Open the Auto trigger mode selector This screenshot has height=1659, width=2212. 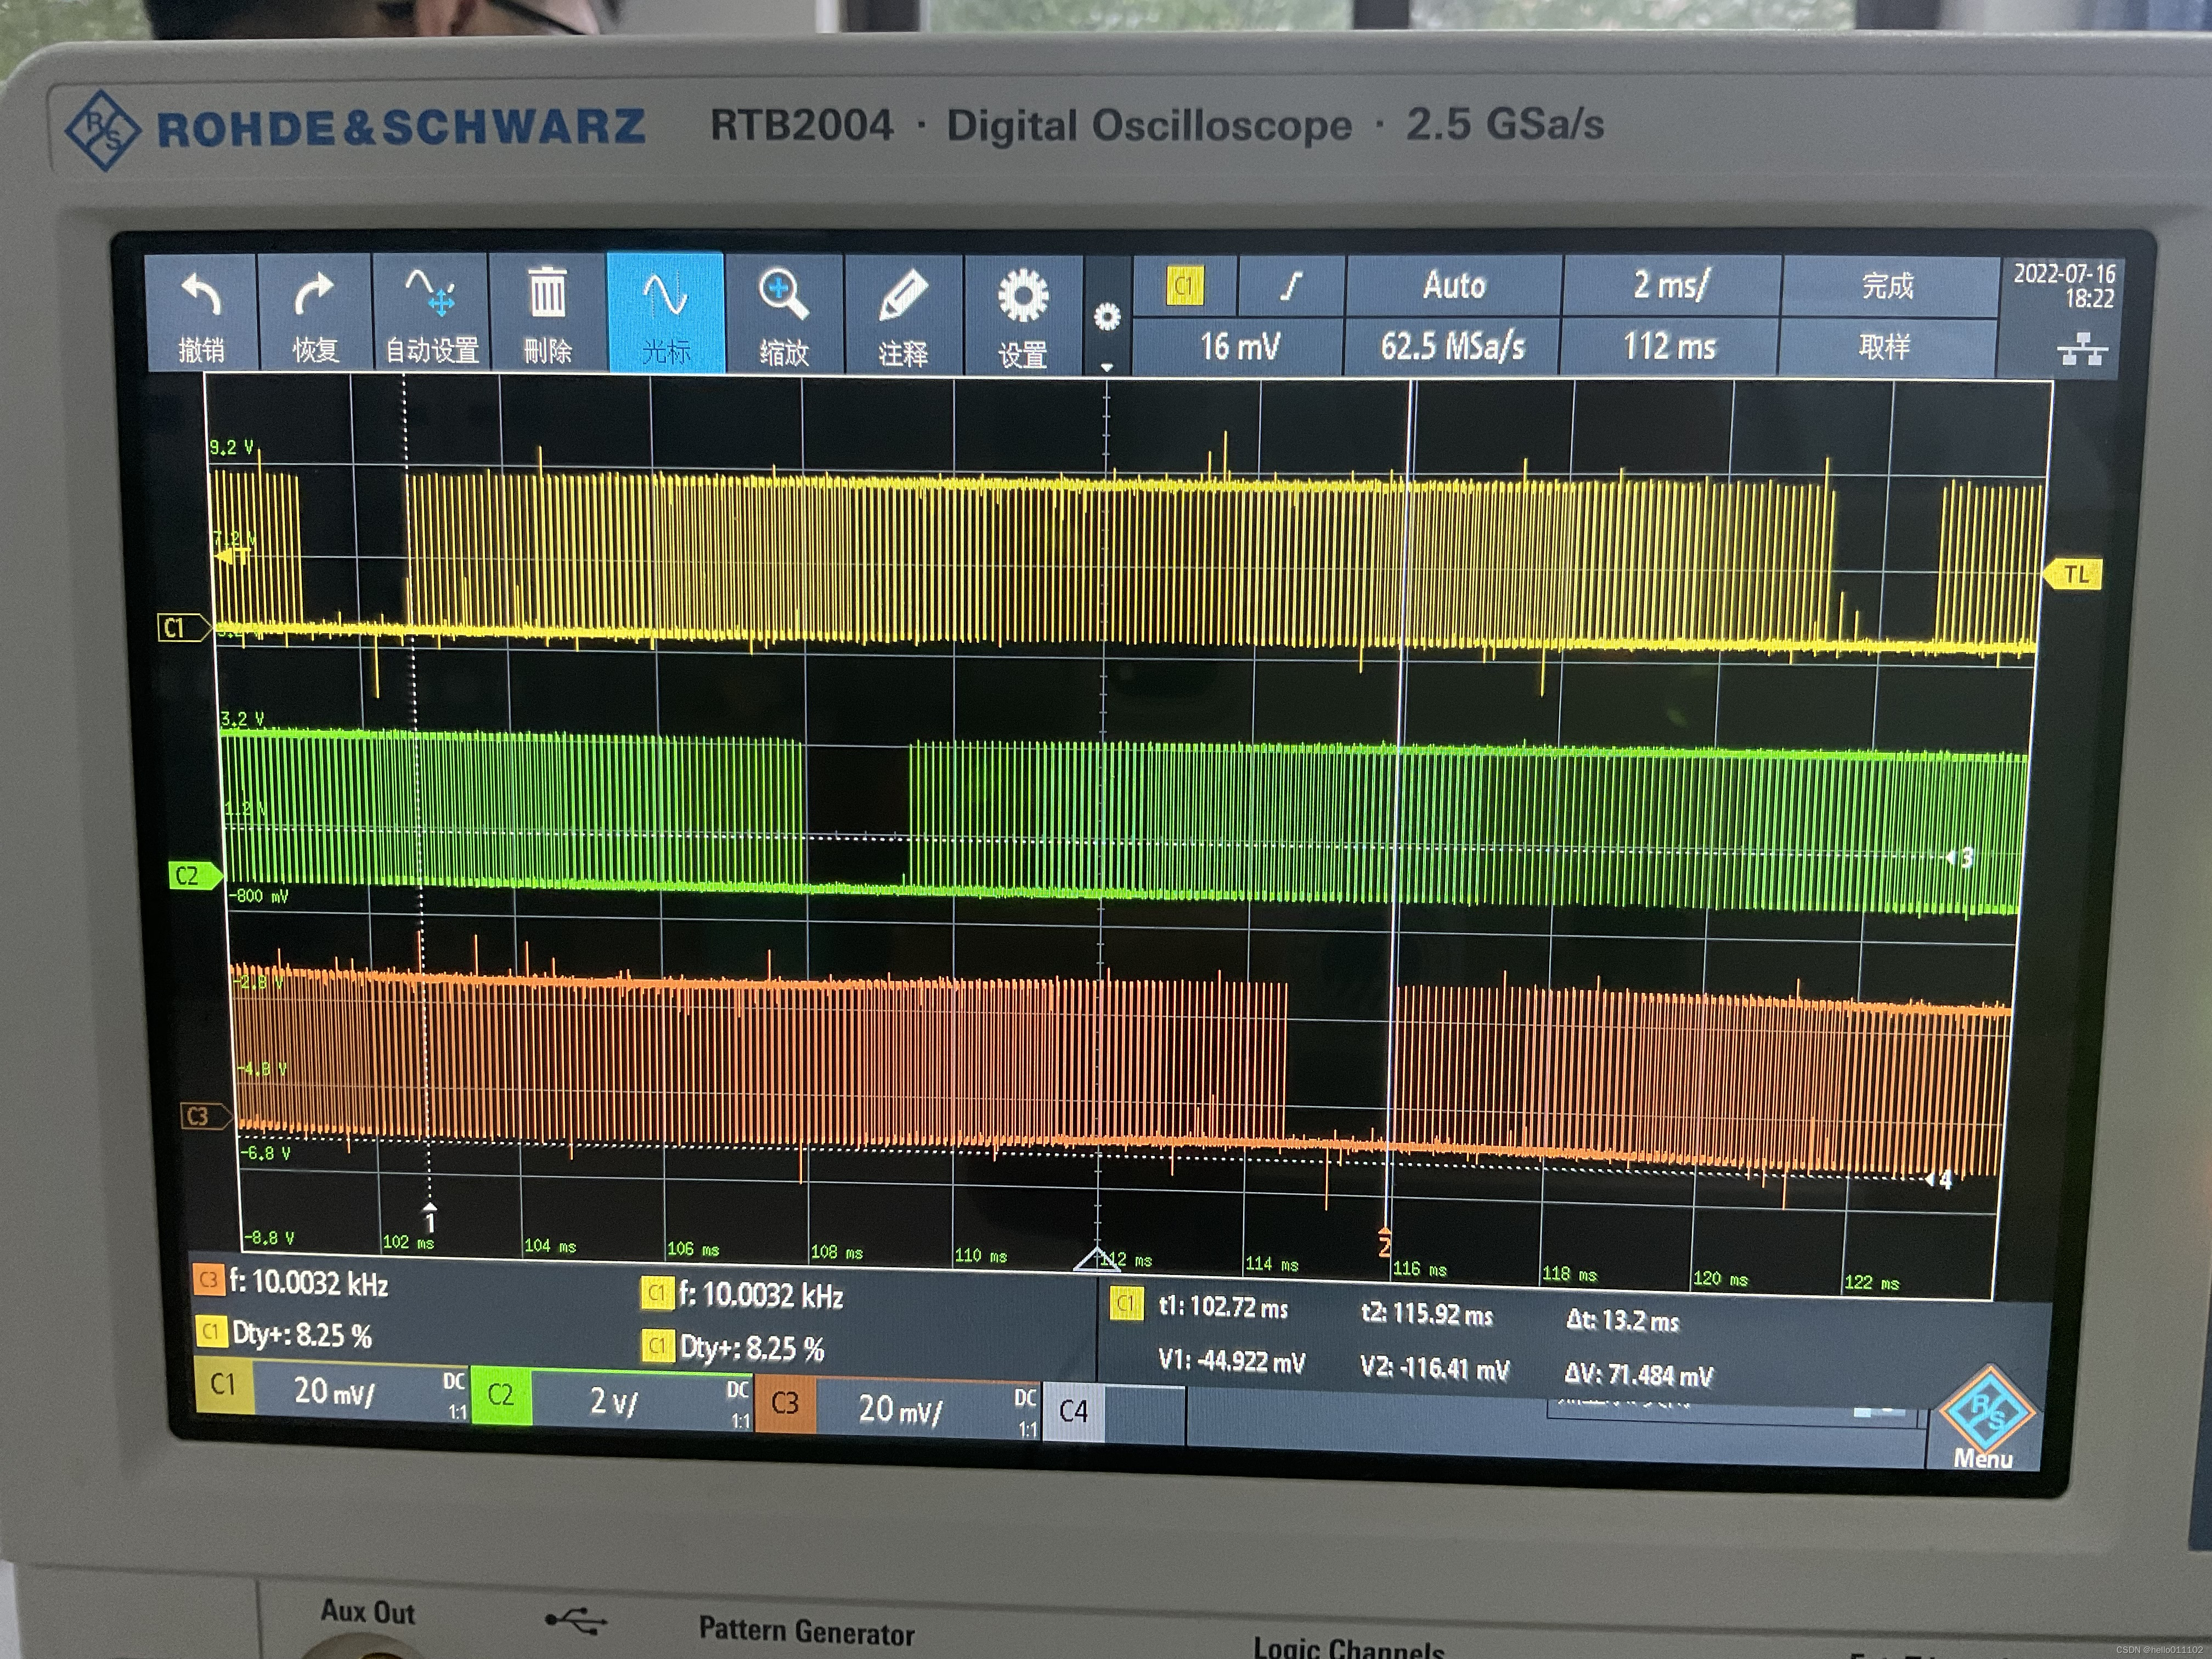click(x=1454, y=286)
